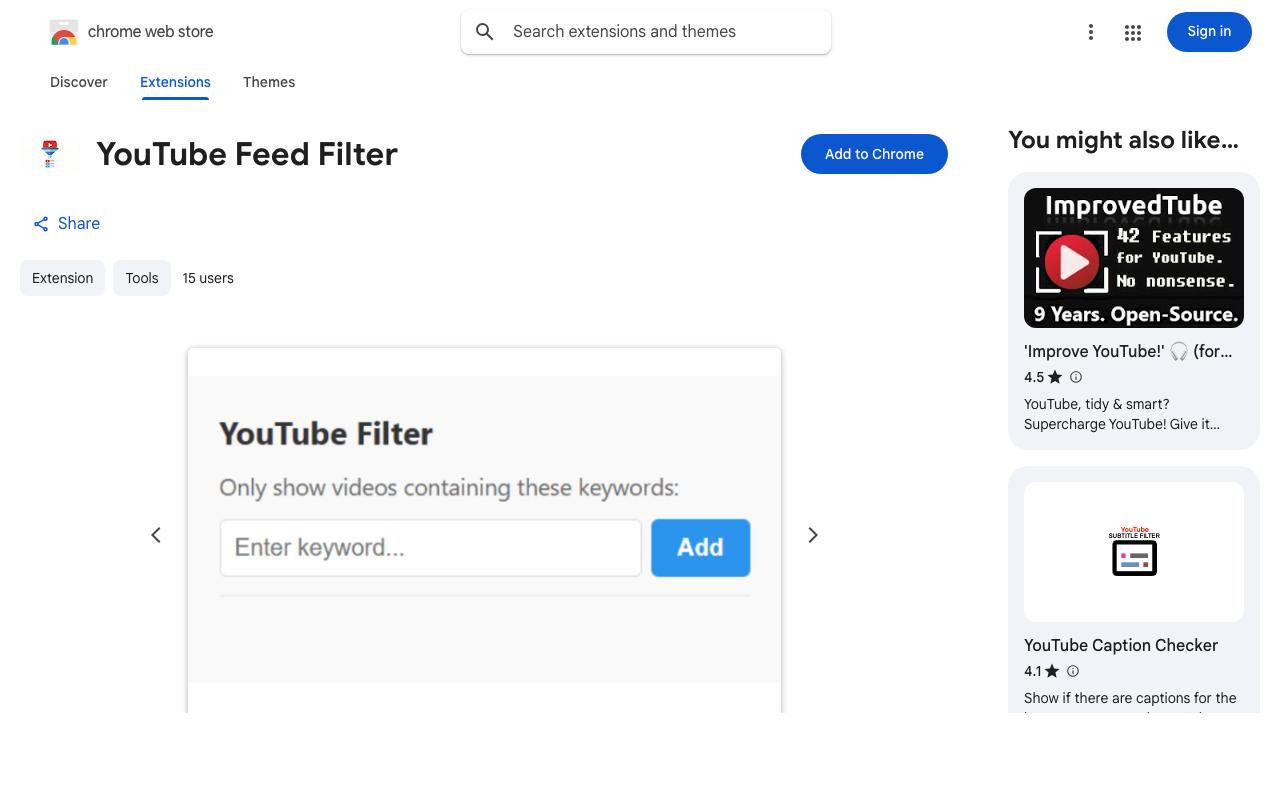
Task: Switch to the Discover tab
Action: coord(79,82)
